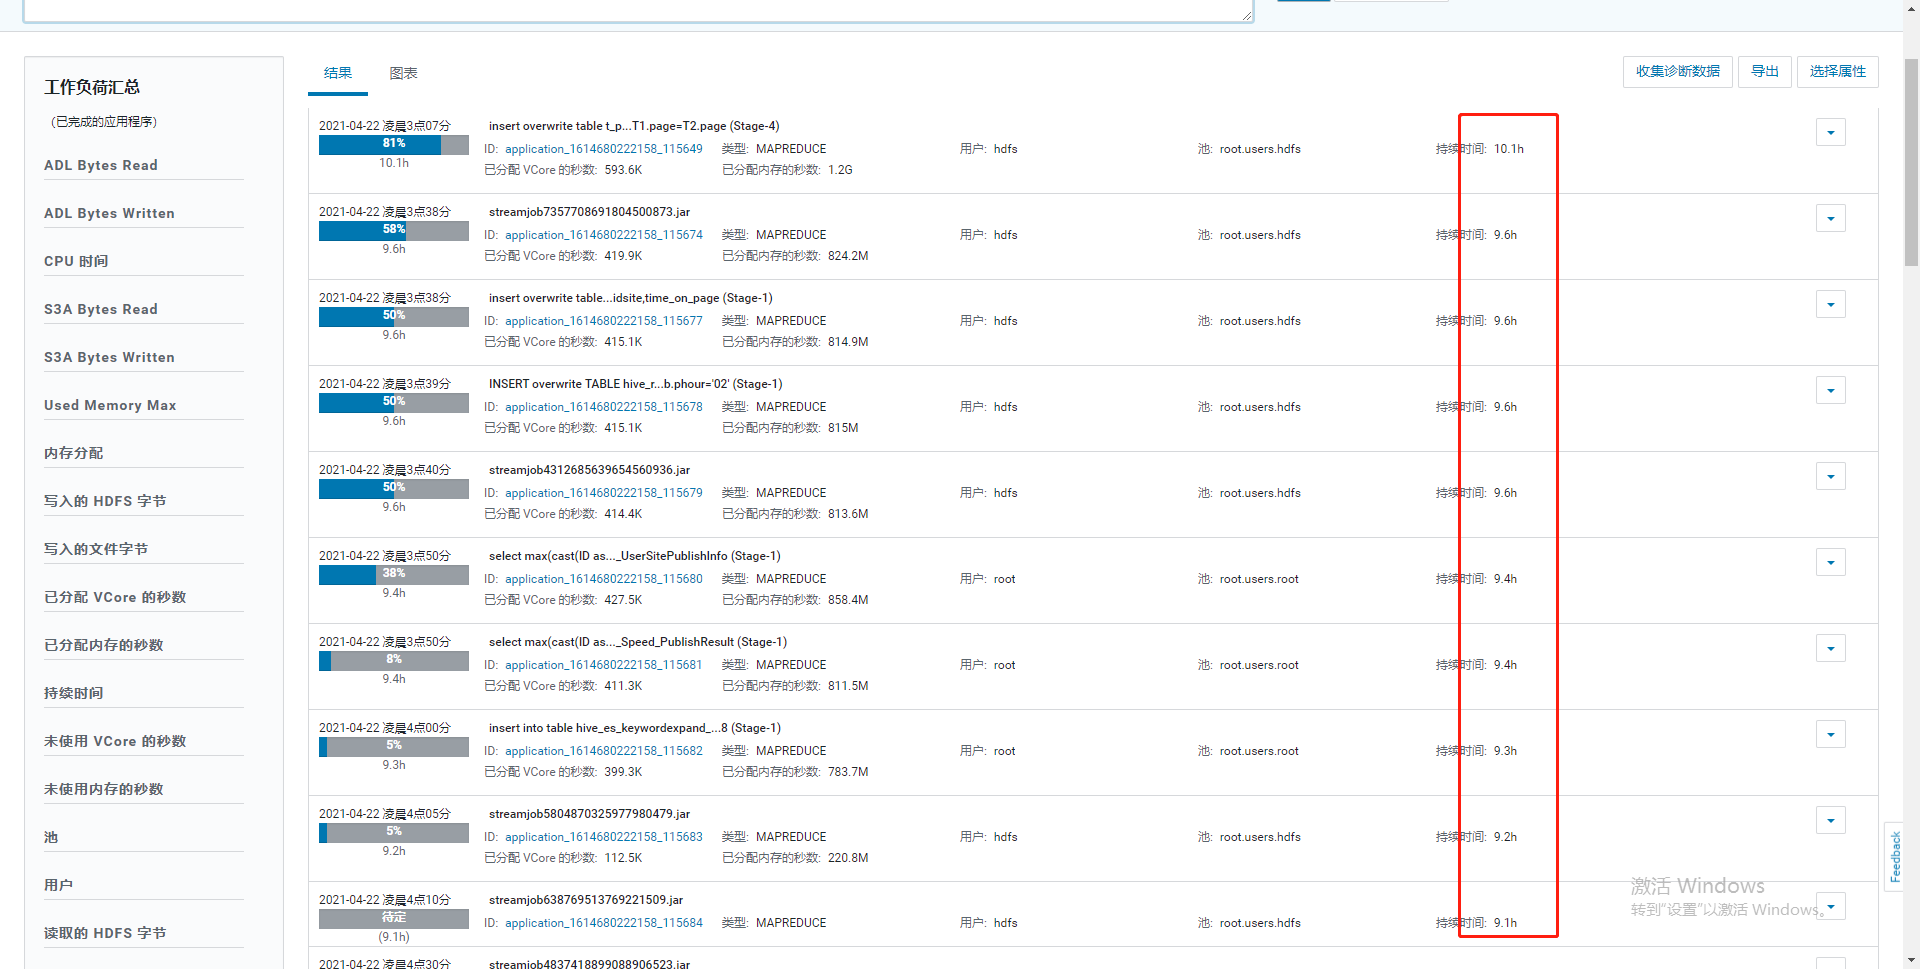Open the Feedback side tab
The height and width of the screenshot is (969, 1920).
(1894, 856)
